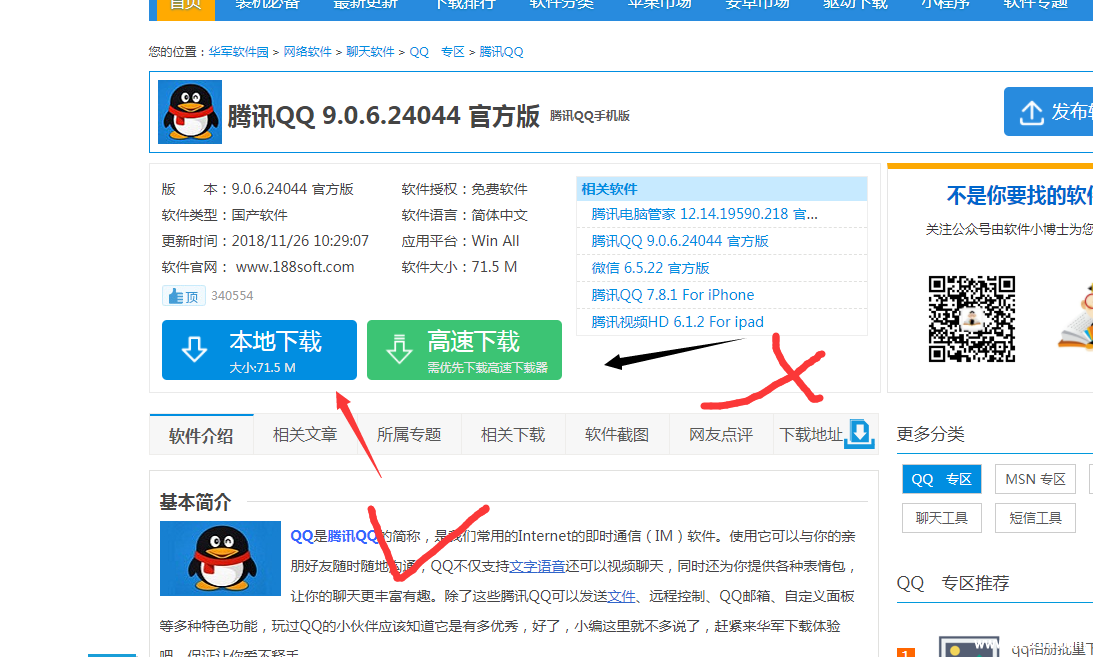Open the 腾讯QQ手机版 link beside the title
The height and width of the screenshot is (657, 1093).
590,116
